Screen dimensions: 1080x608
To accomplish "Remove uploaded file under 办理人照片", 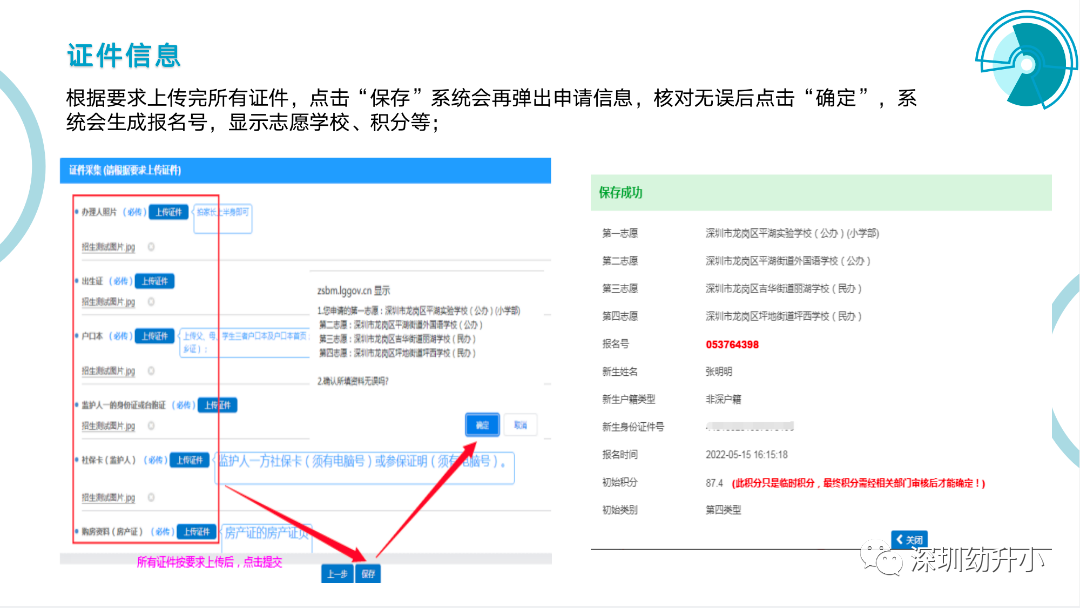I will (x=151, y=247).
